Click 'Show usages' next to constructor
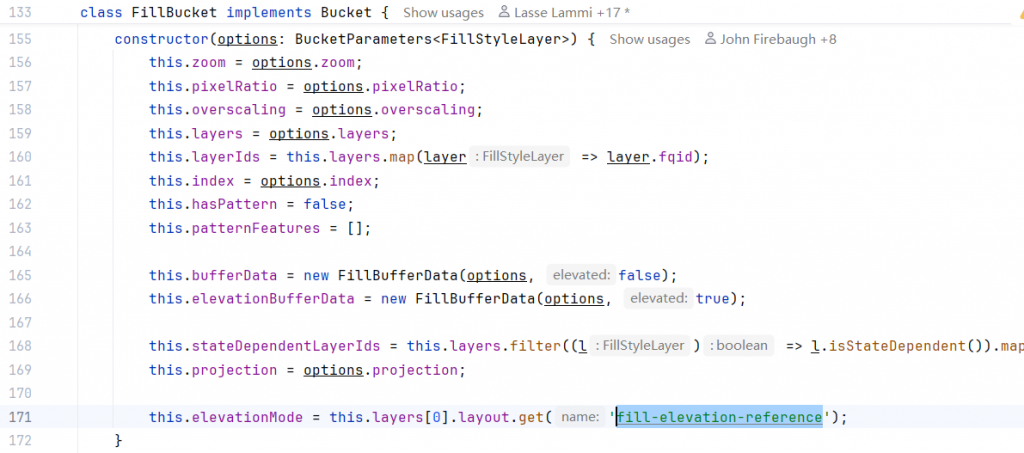Viewport: 1024px width, 453px height. [650, 39]
